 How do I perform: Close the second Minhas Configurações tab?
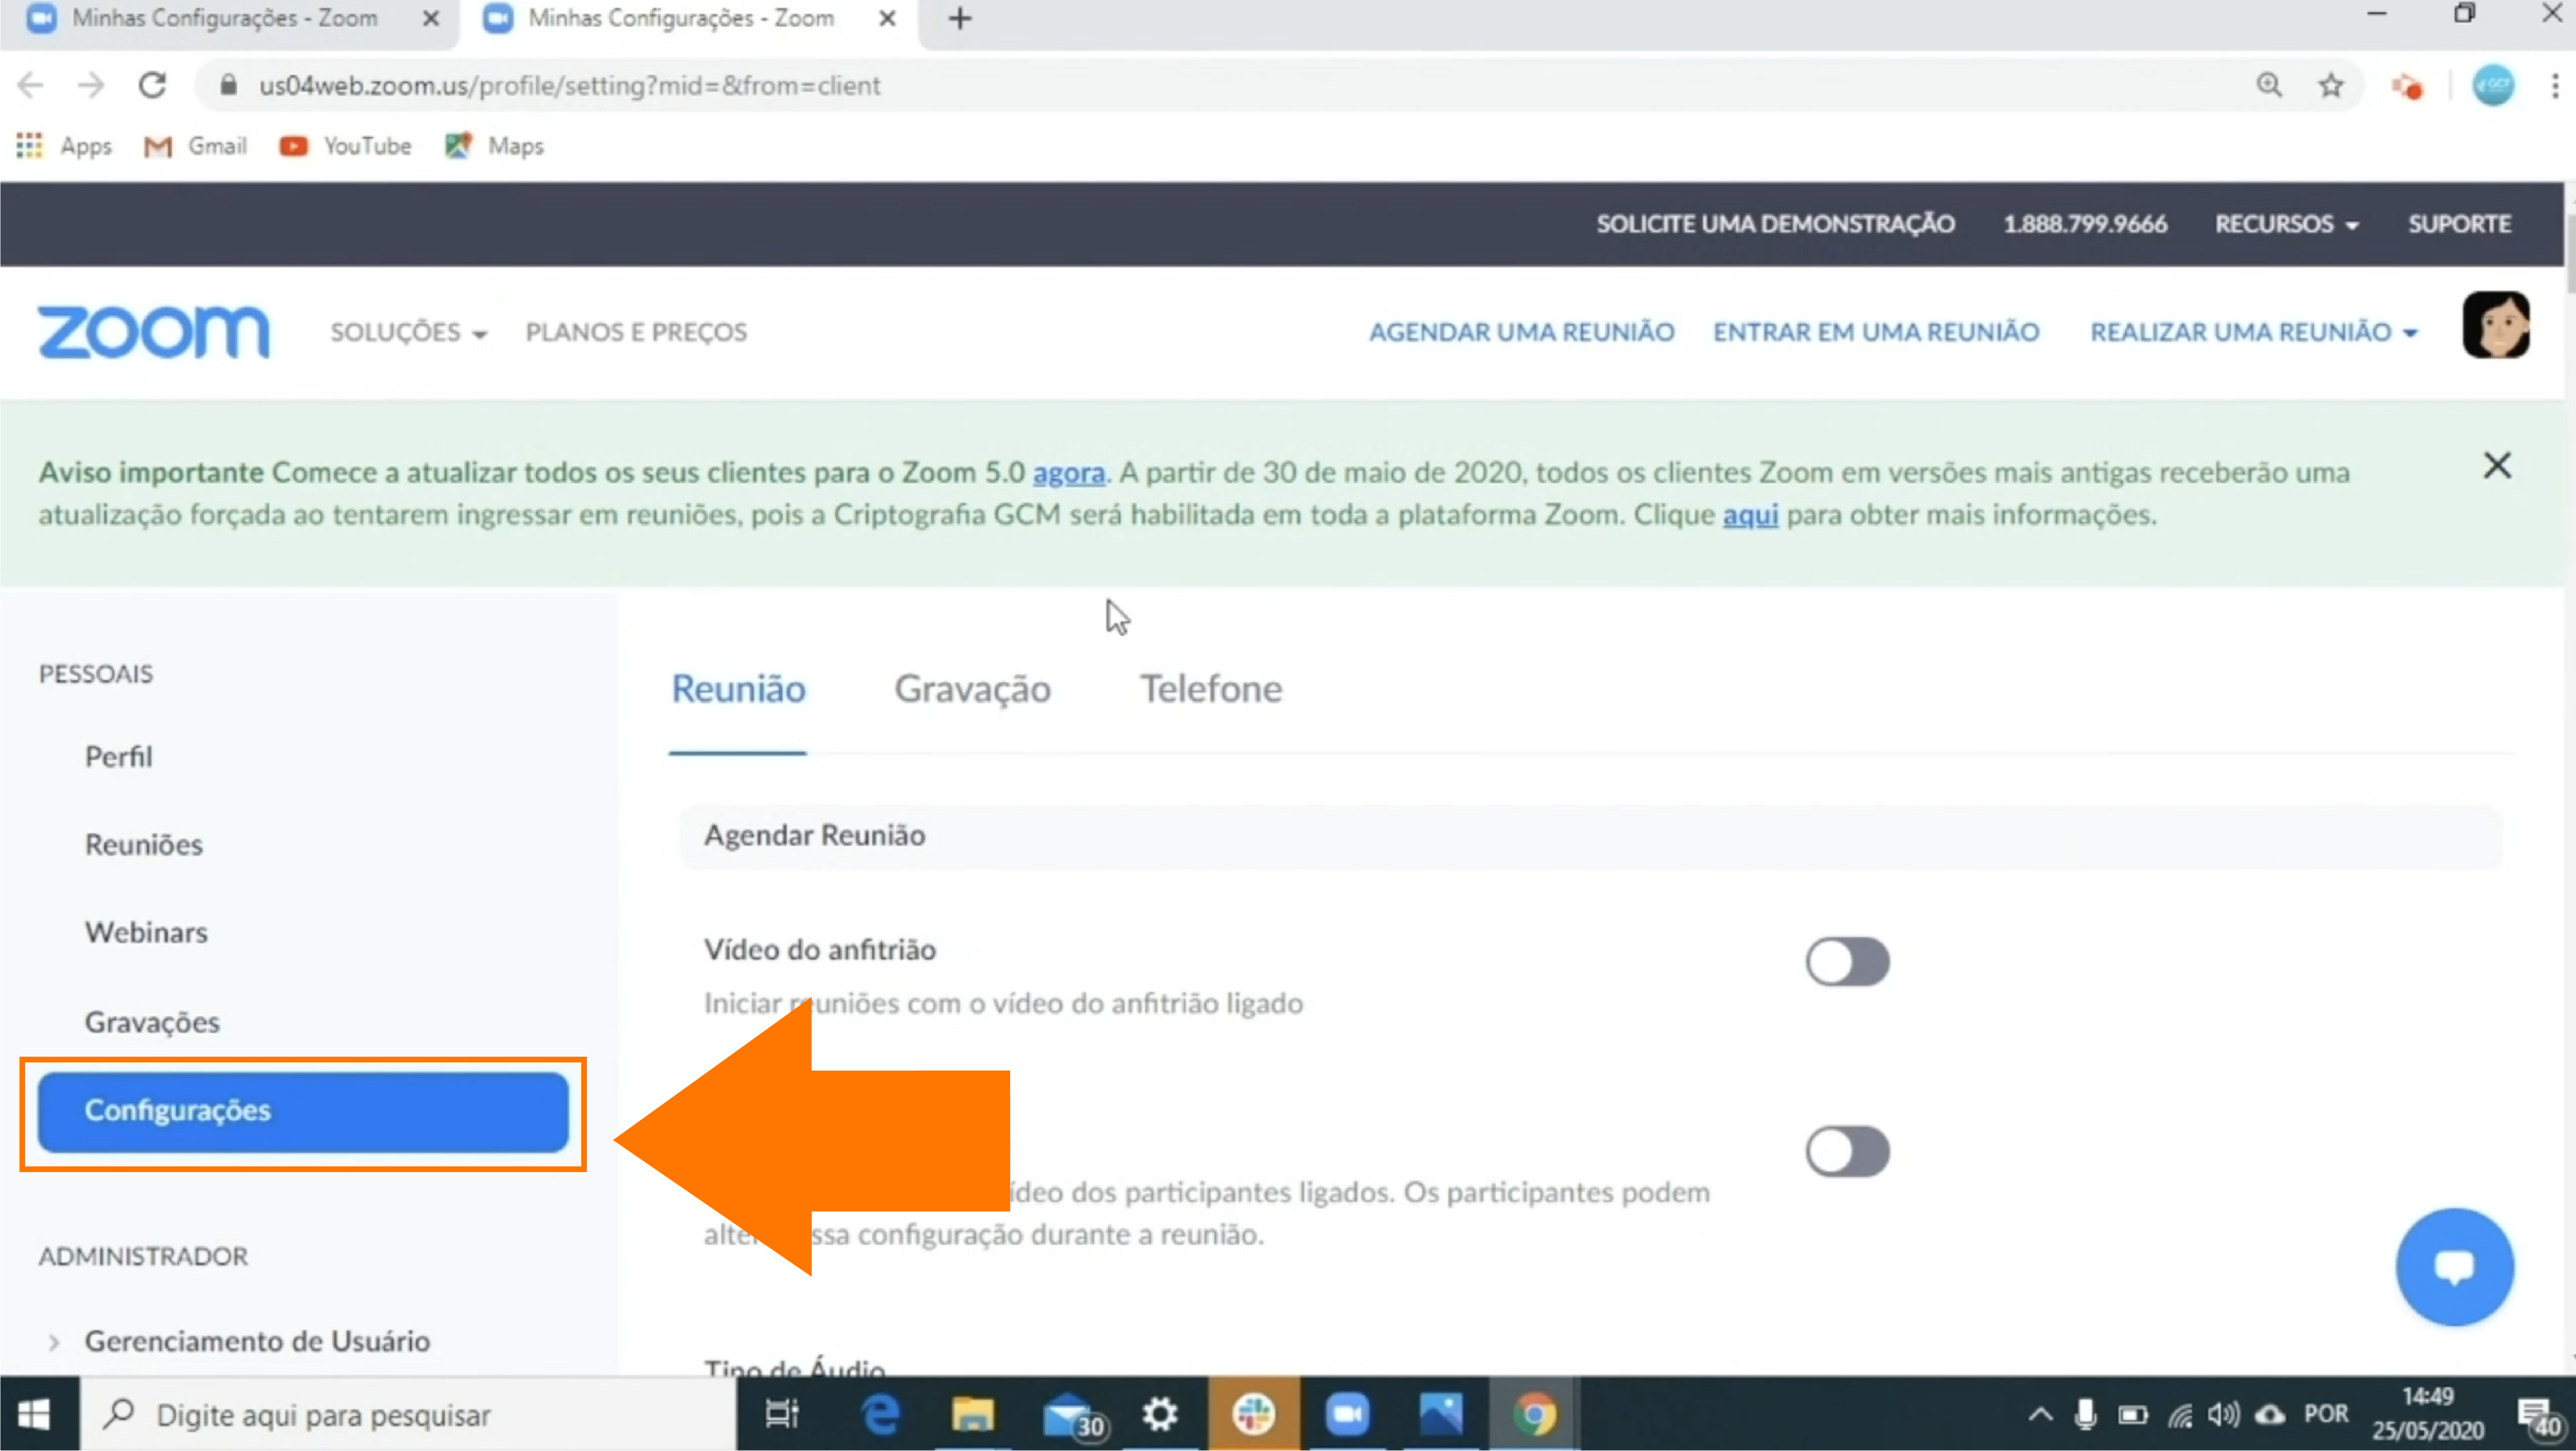pyautogui.click(x=887, y=19)
